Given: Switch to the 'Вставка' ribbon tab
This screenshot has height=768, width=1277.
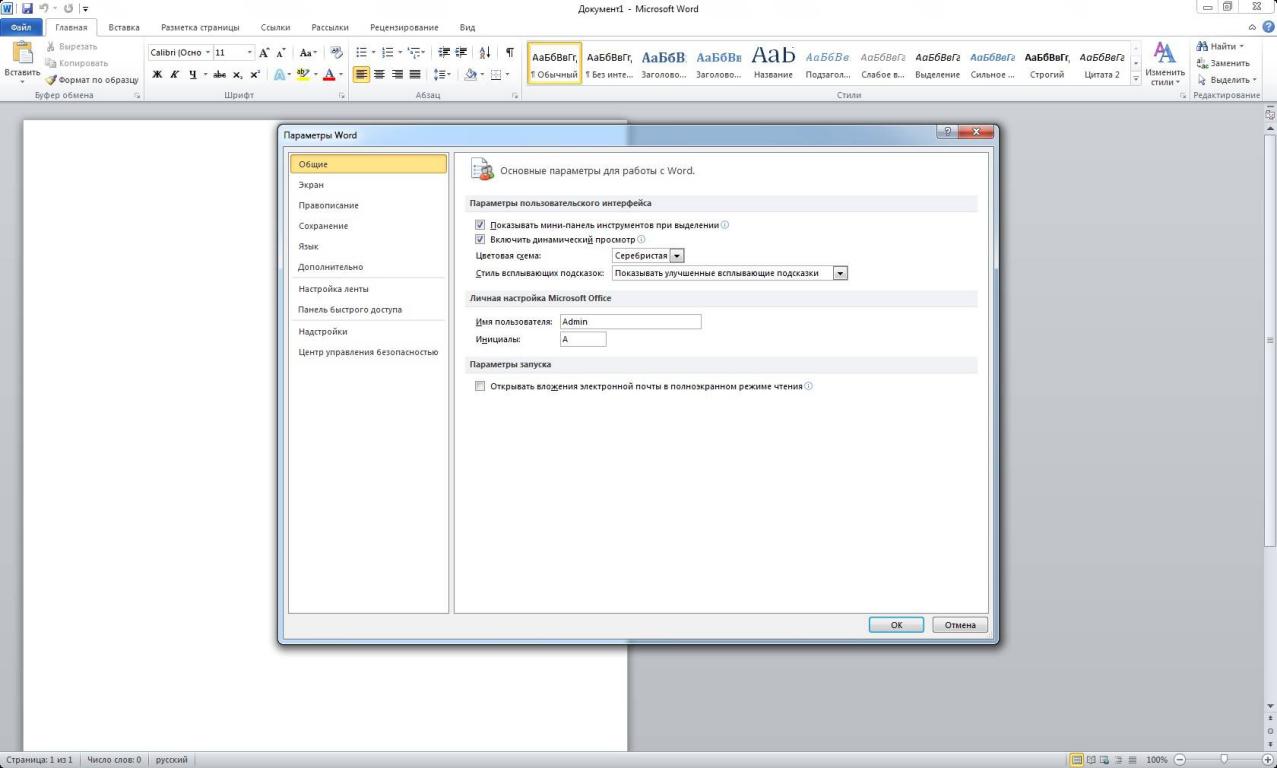Looking at the screenshot, I should click(x=124, y=28).
